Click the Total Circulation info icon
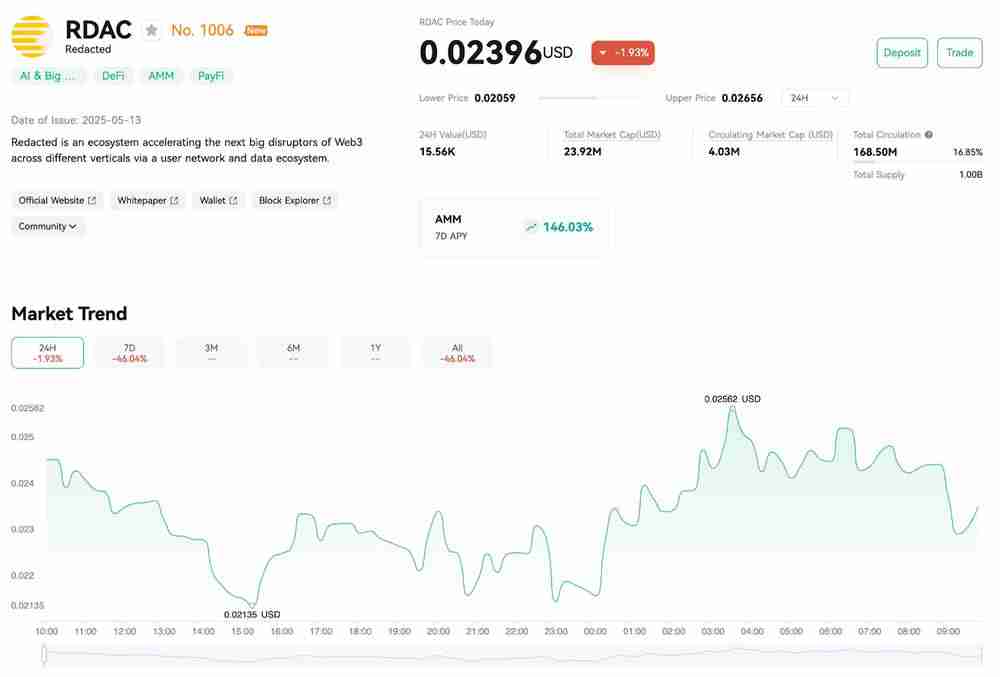 (x=929, y=135)
